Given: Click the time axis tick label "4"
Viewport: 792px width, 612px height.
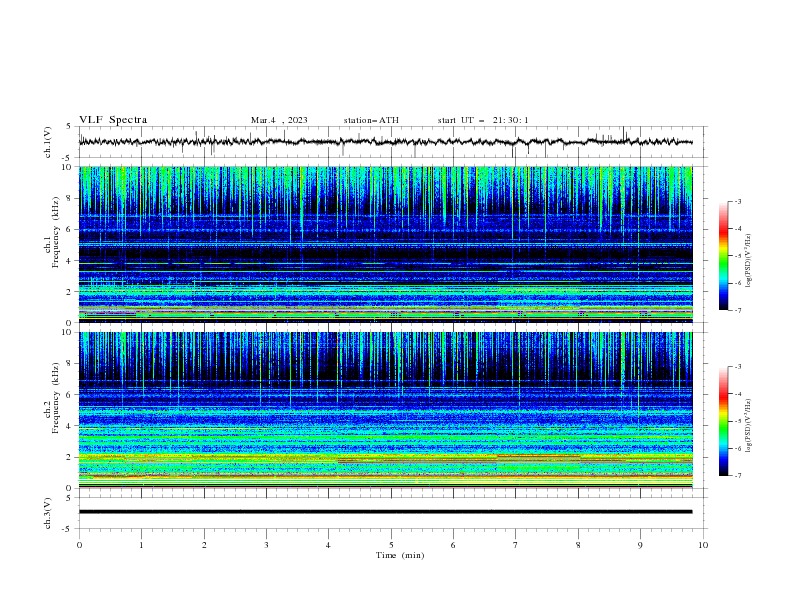Looking at the screenshot, I should pos(328,545).
